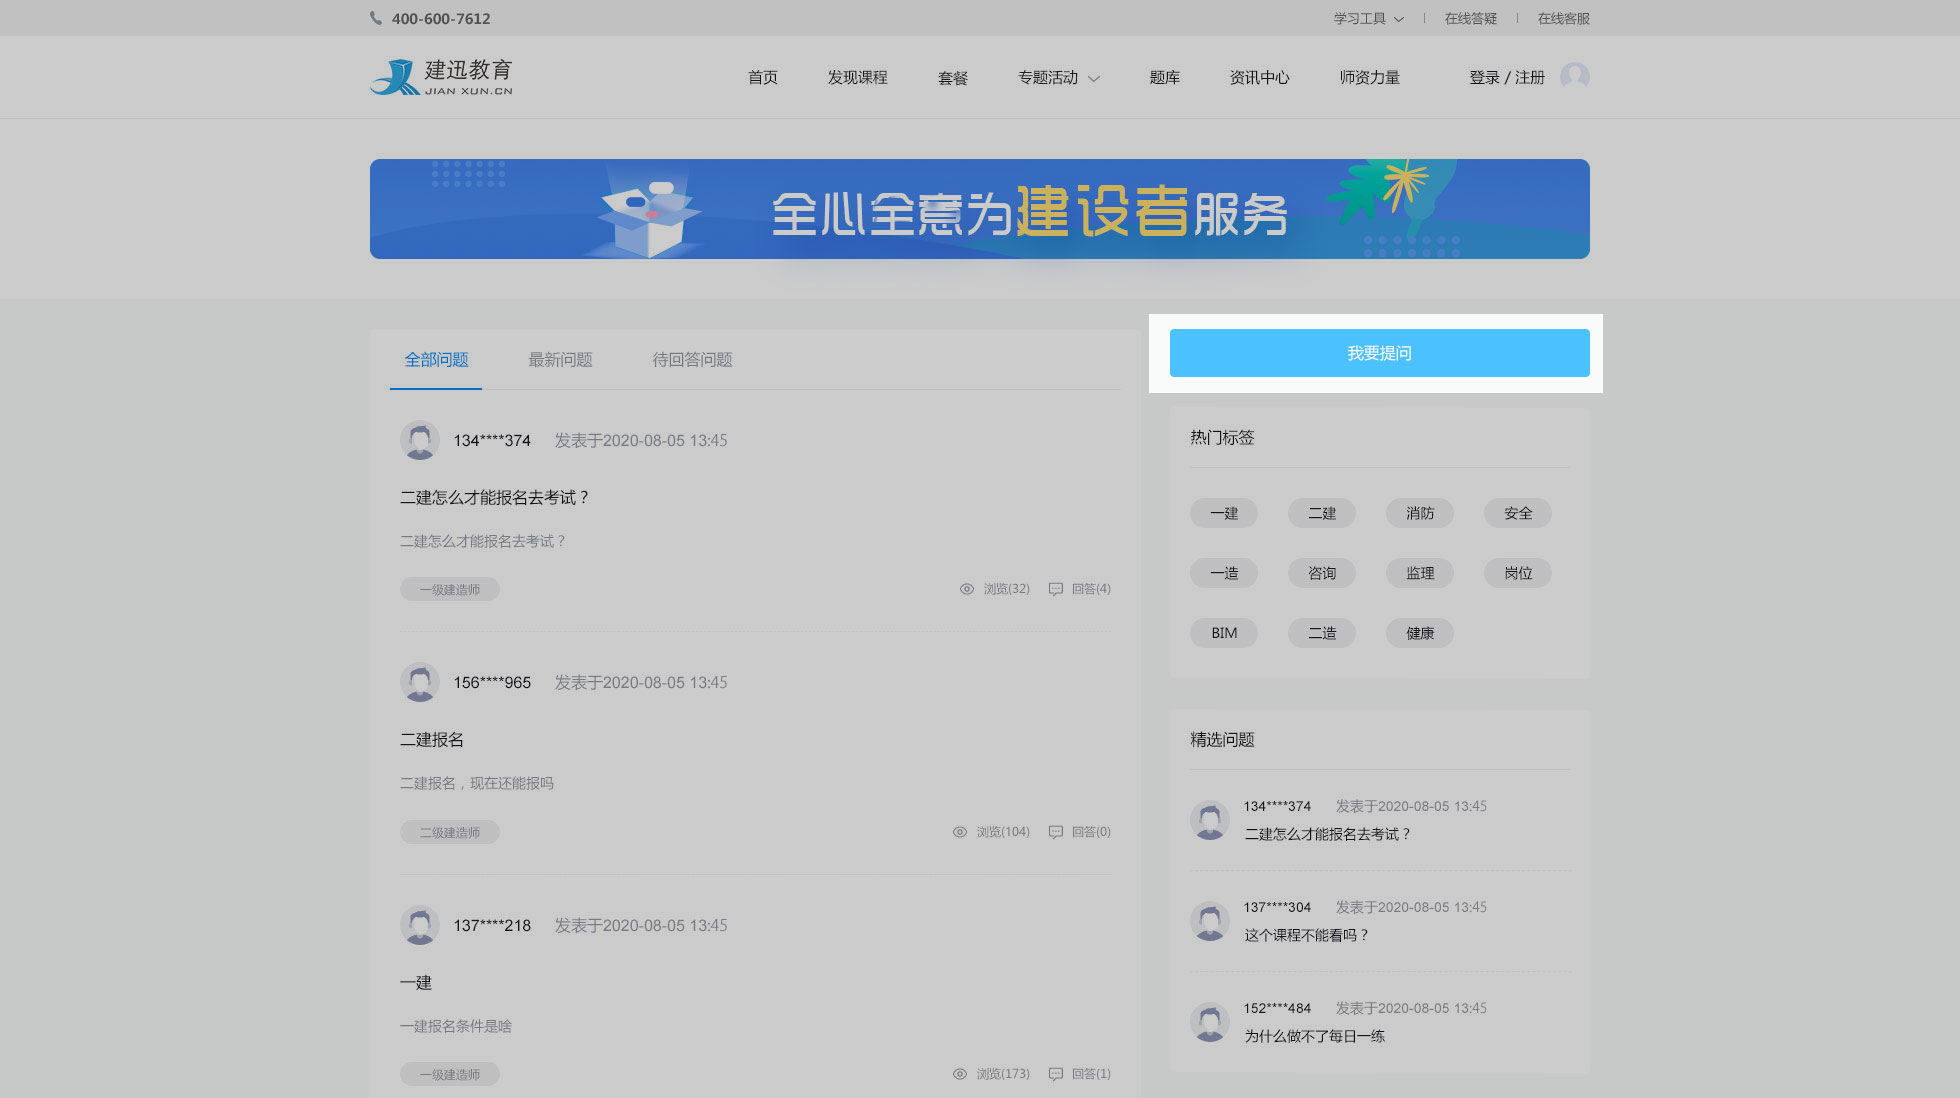The width and height of the screenshot is (1960, 1098).
Task: Select the 岗位 hot tag
Action: pyautogui.click(x=1518, y=573)
